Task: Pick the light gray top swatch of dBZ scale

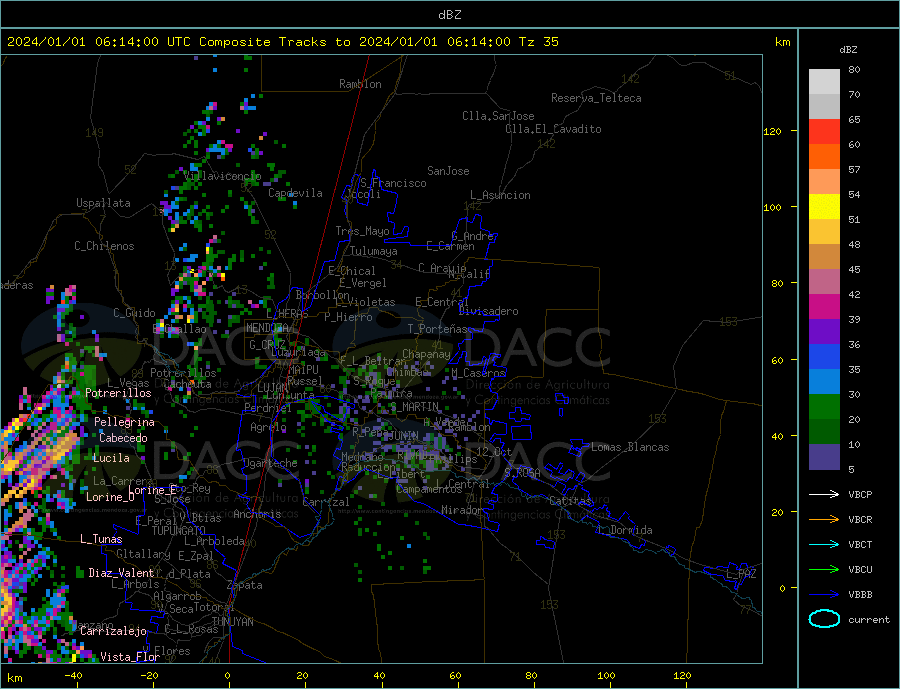Action: [824, 82]
